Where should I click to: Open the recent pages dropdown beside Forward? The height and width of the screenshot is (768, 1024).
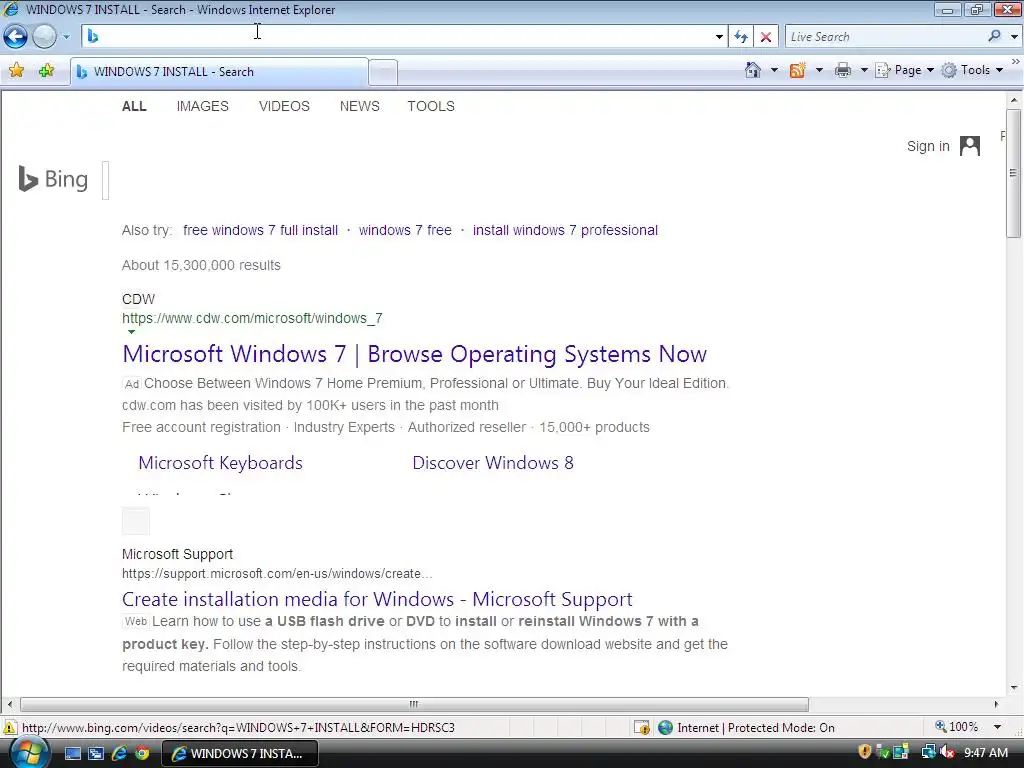coord(66,37)
